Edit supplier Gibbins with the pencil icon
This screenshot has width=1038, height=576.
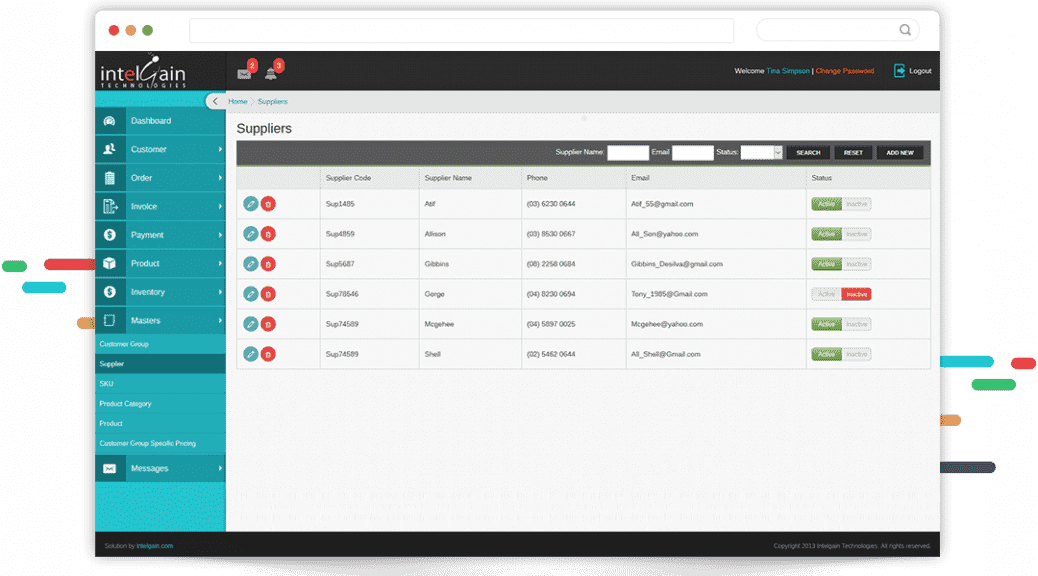pyautogui.click(x=250, y=264)
